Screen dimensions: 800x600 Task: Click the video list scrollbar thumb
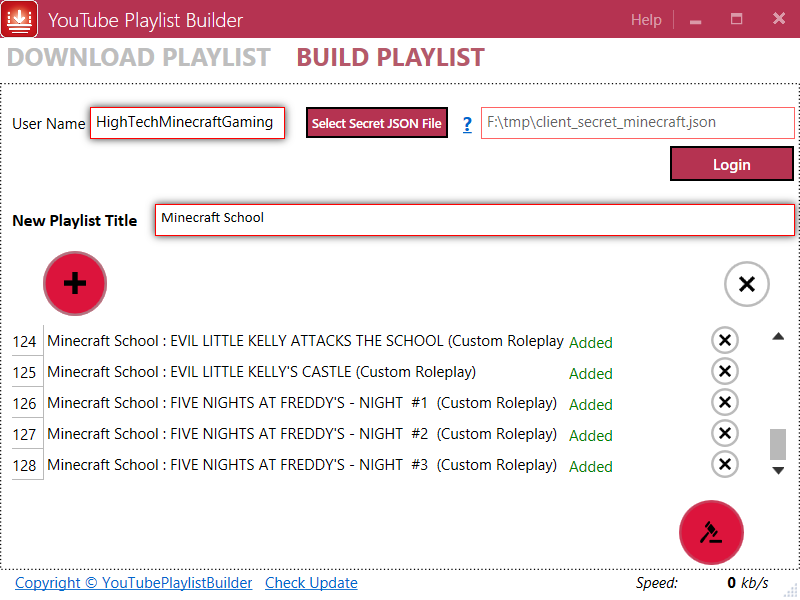[x=778, y=444]
